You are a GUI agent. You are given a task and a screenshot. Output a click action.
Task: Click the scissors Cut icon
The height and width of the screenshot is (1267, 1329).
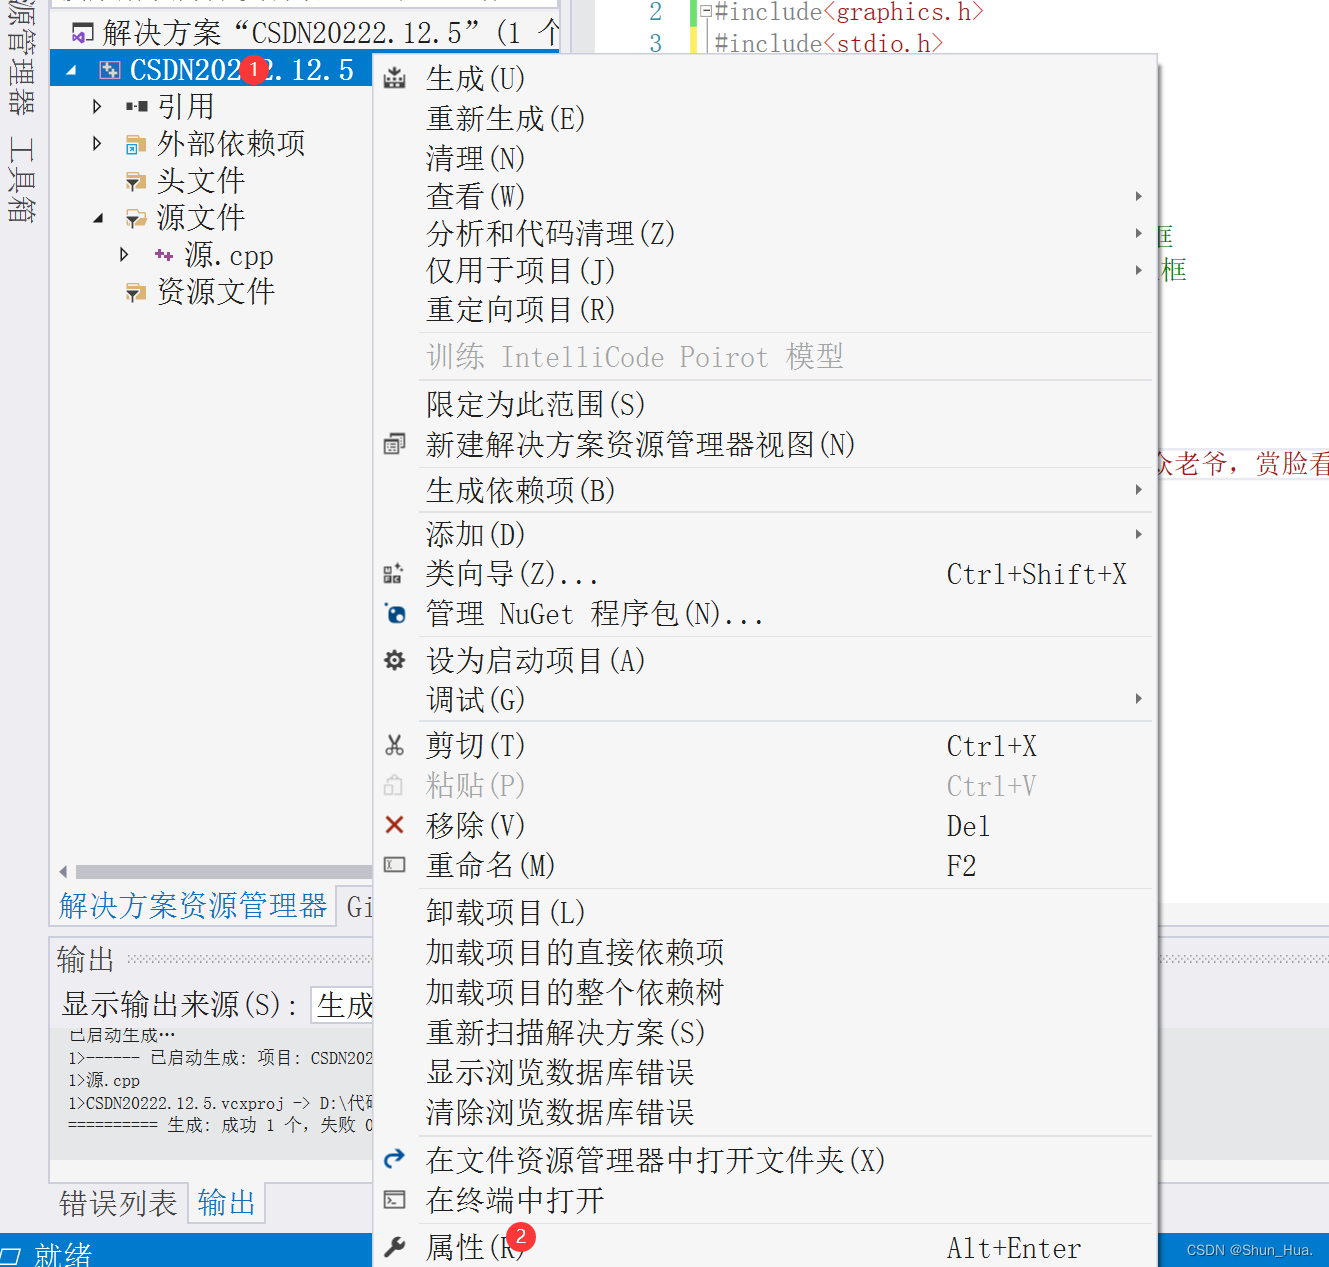pos(395,745)
